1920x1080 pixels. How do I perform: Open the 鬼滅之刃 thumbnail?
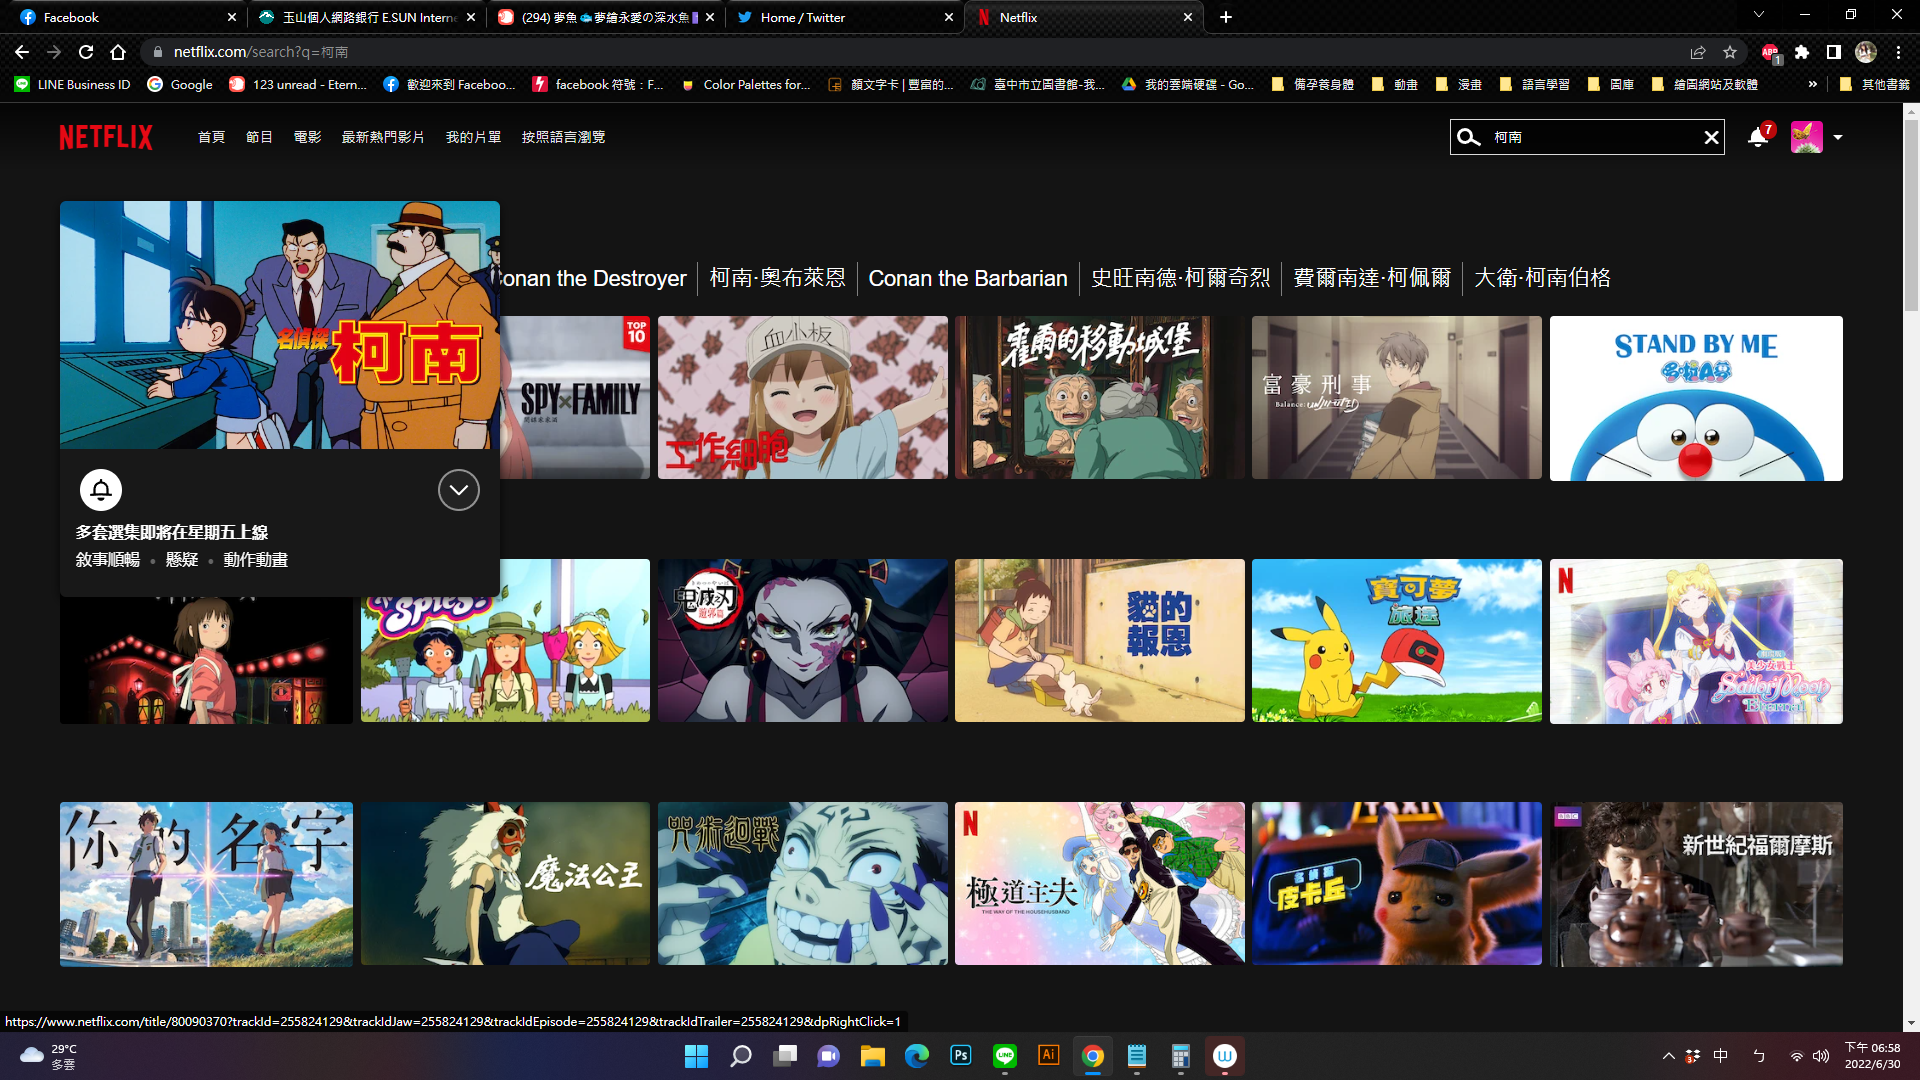[x=802, y=641]
